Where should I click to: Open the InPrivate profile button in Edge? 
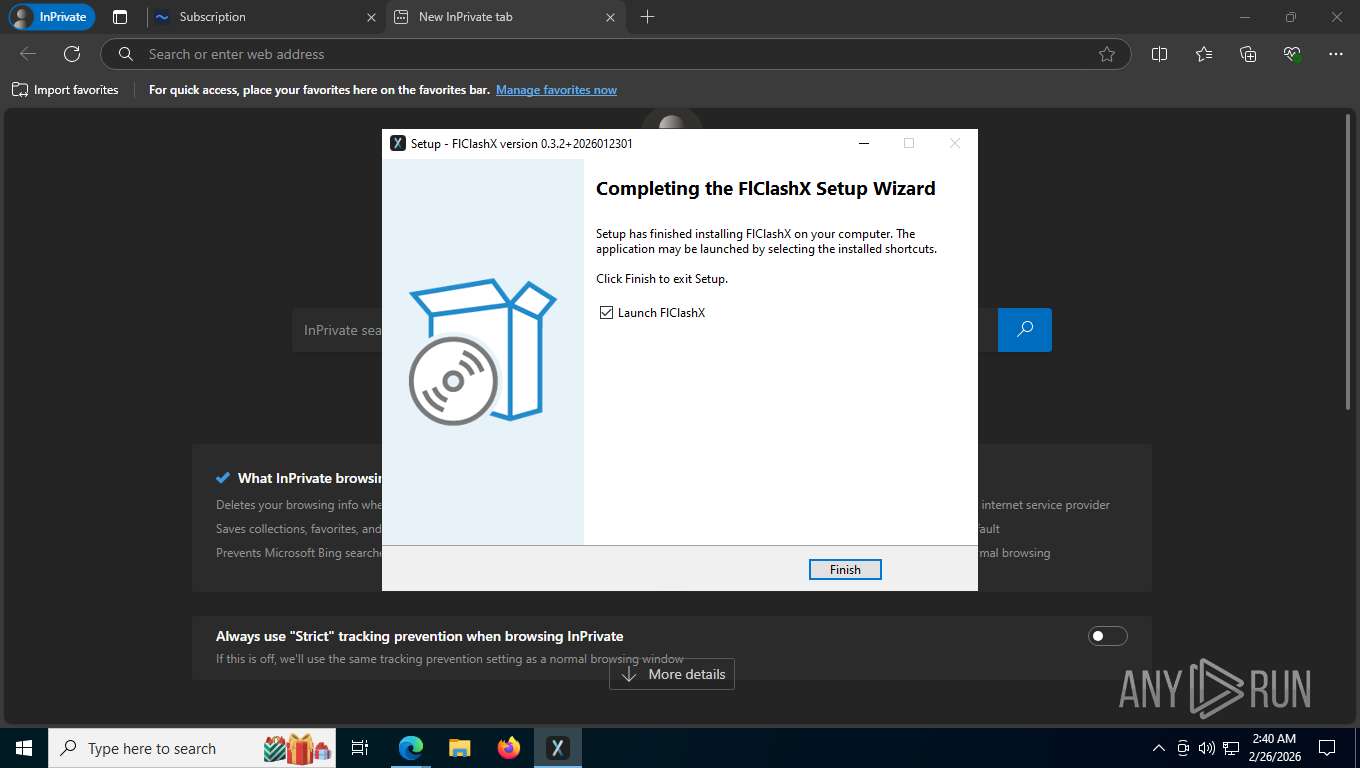tap(51, 17)
